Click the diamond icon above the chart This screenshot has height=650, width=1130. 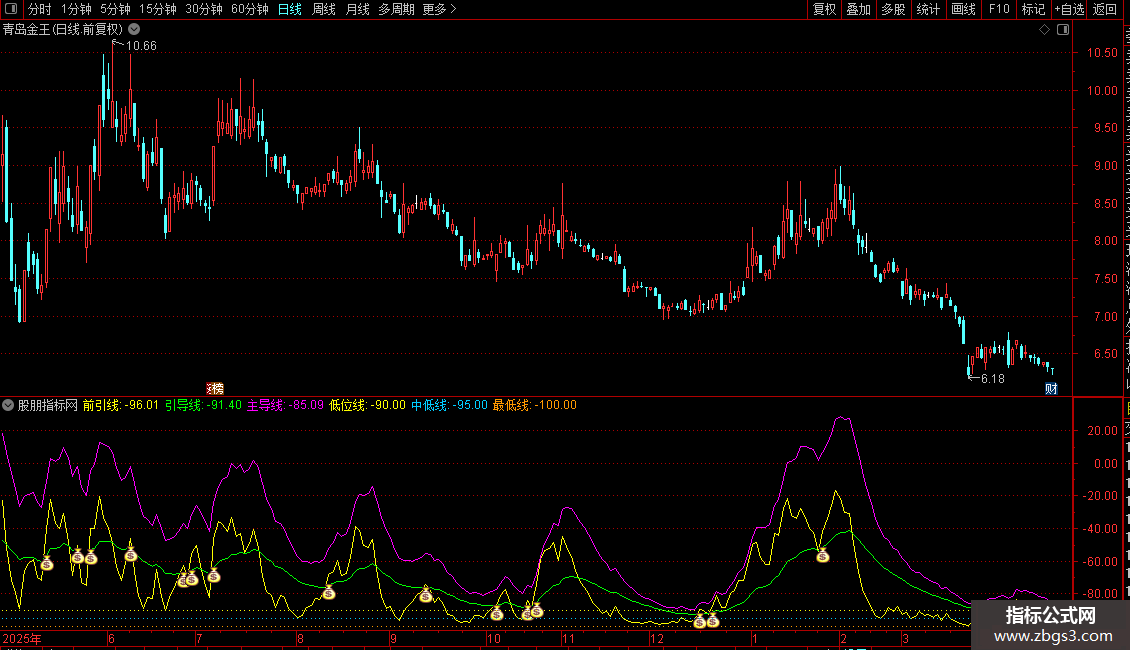click(1044, 30)
